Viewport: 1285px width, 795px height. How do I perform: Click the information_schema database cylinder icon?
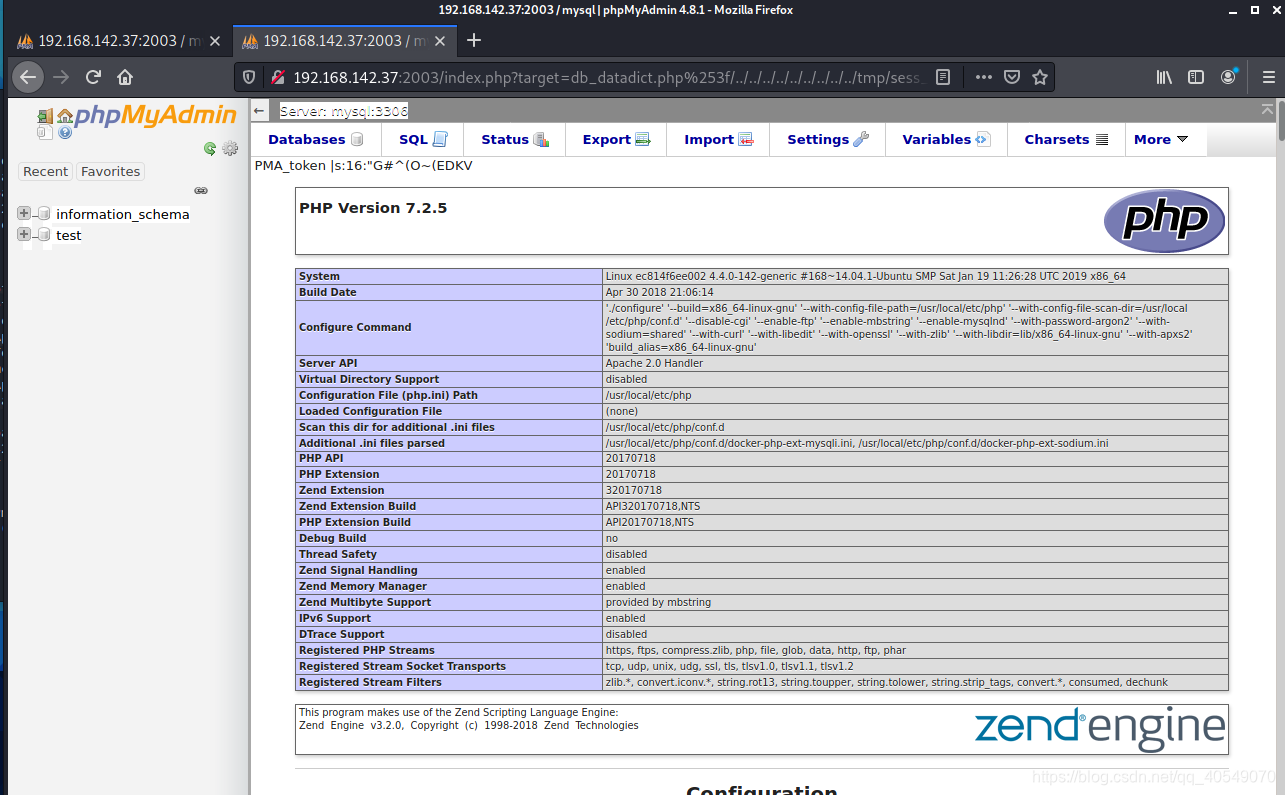[x=44, y=213]
